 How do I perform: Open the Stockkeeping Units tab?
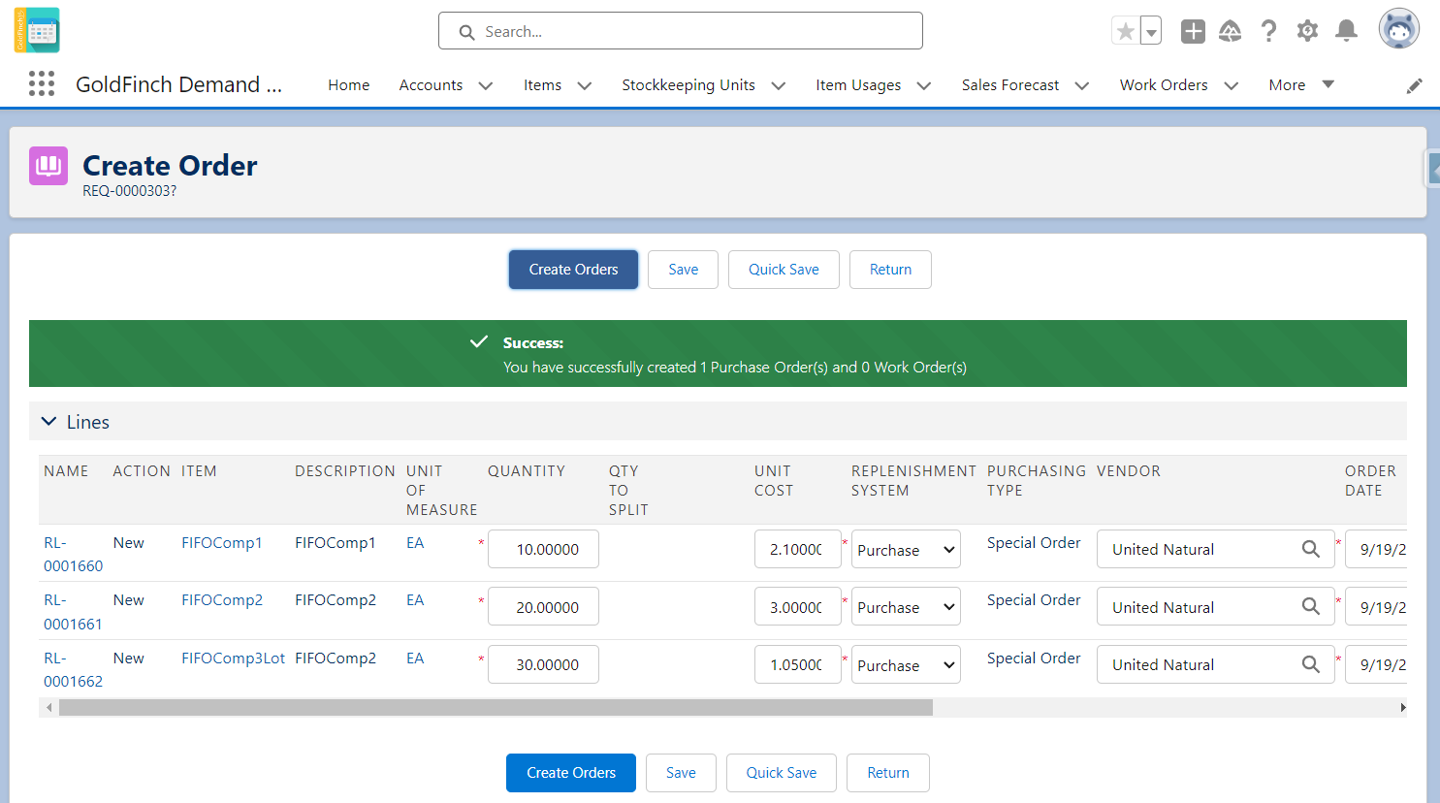(689, 85)
